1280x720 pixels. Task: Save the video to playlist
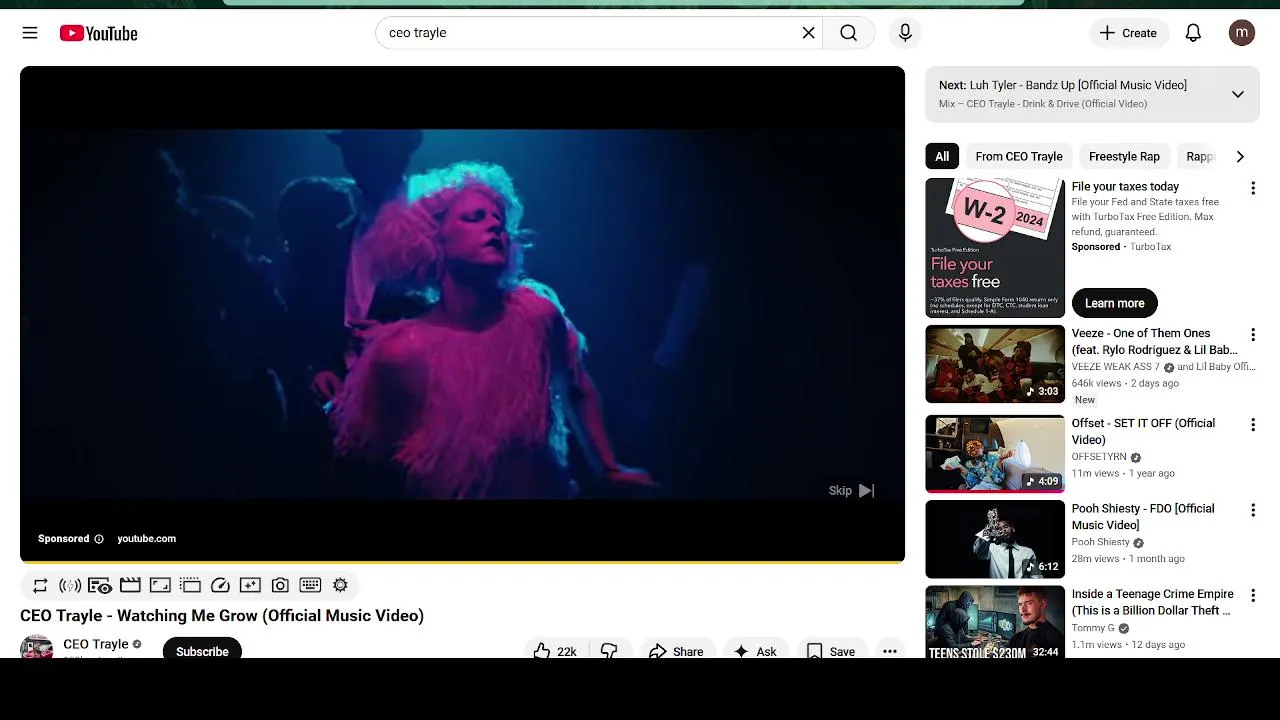831,650
